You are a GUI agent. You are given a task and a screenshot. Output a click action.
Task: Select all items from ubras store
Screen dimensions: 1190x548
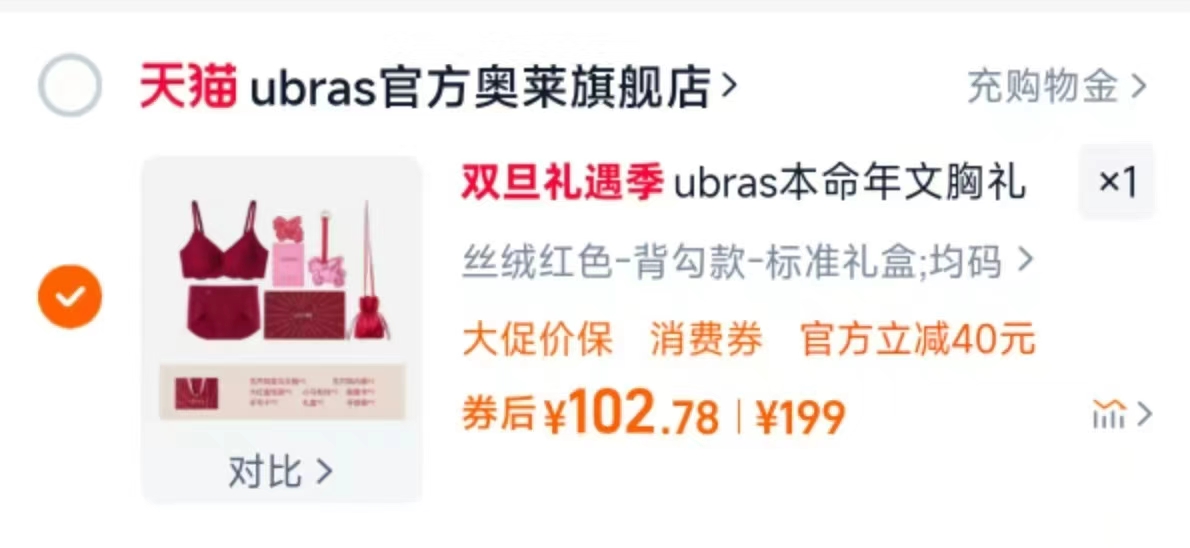coord(70,85)
